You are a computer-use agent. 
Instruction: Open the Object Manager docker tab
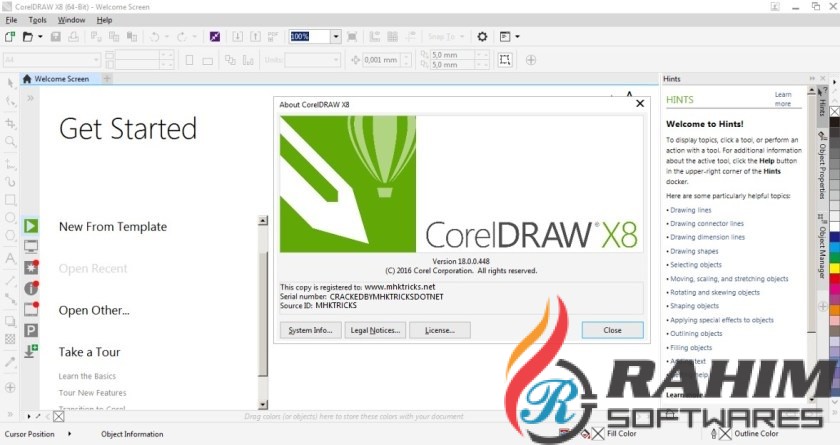coord(822,246)
